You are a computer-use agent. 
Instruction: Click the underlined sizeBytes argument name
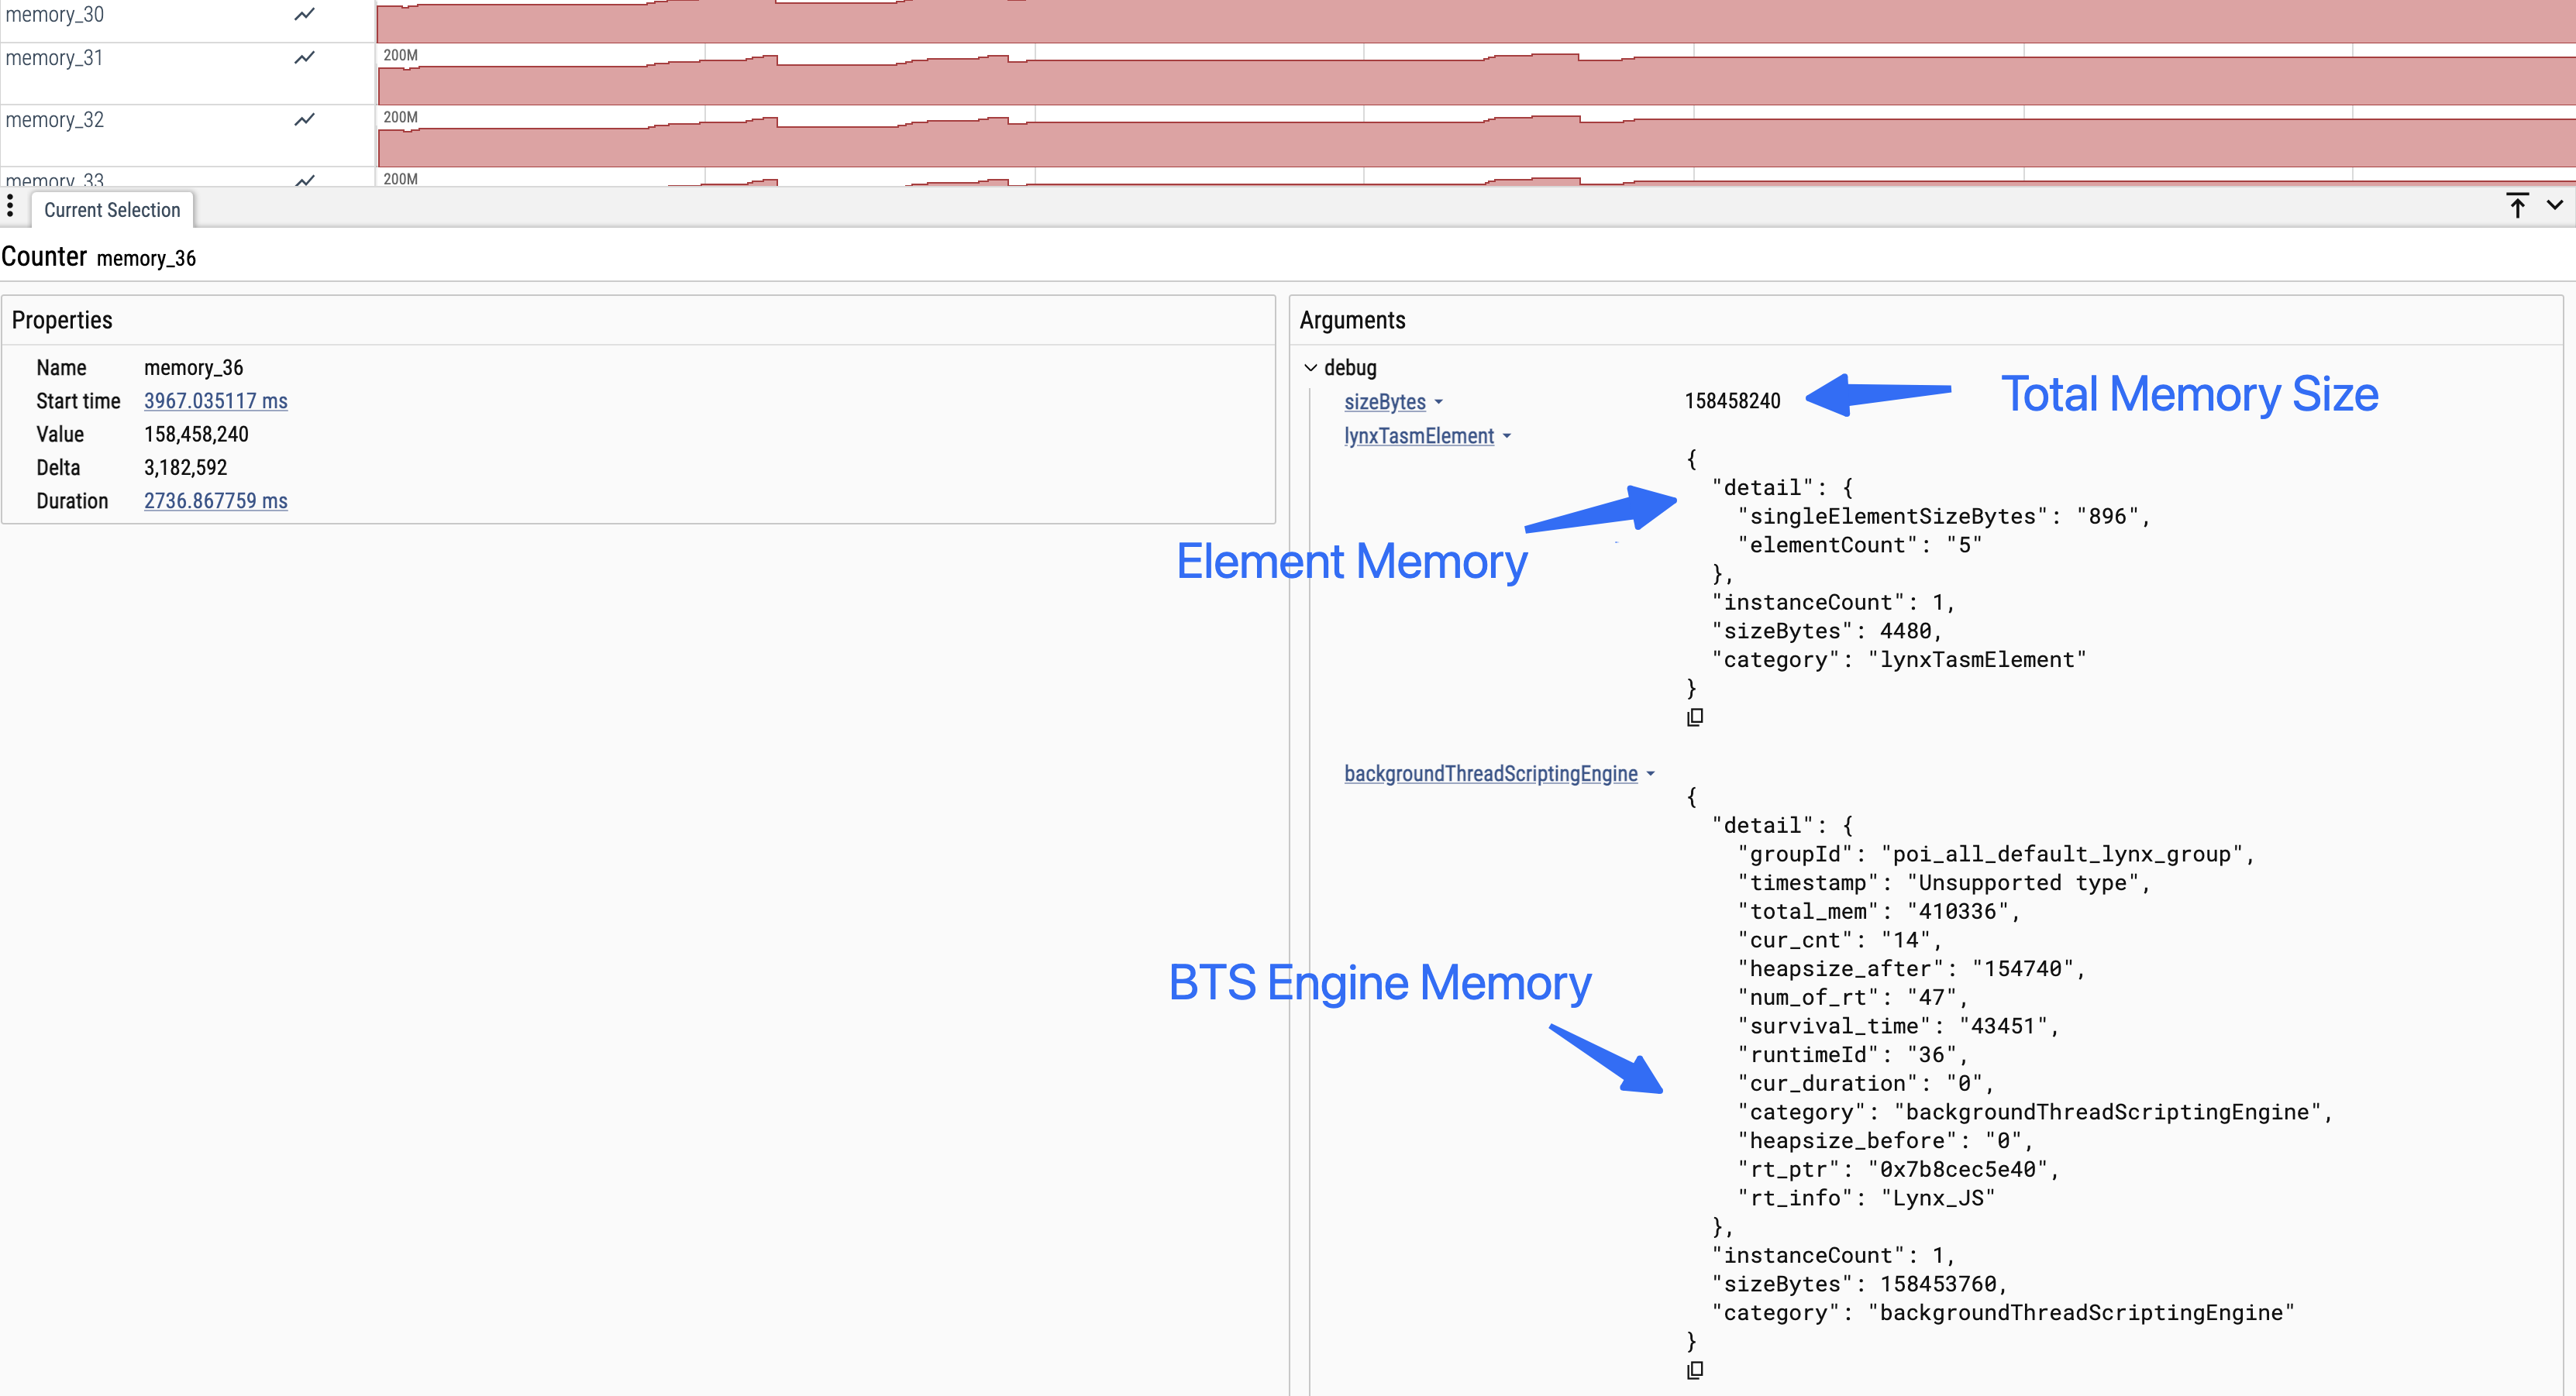pos(1385,402)
